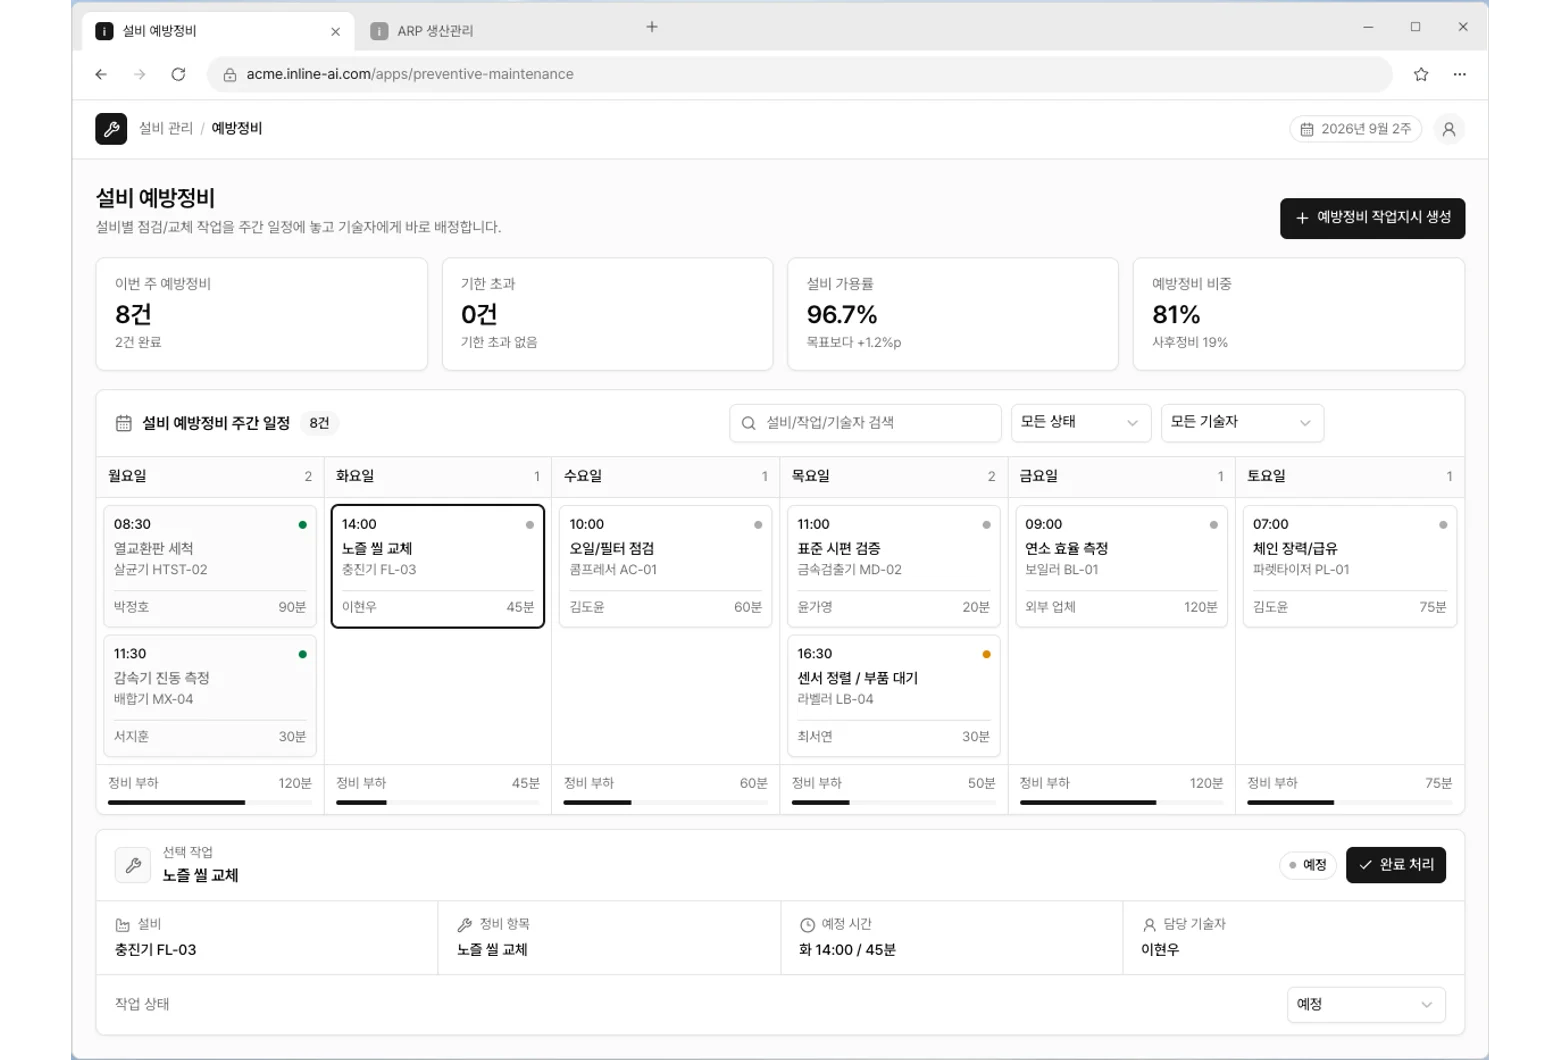Viewport: 1560px width, 1060px height.
Task: Close the 설비 예방정비 tab
Action: click(335, 32)
